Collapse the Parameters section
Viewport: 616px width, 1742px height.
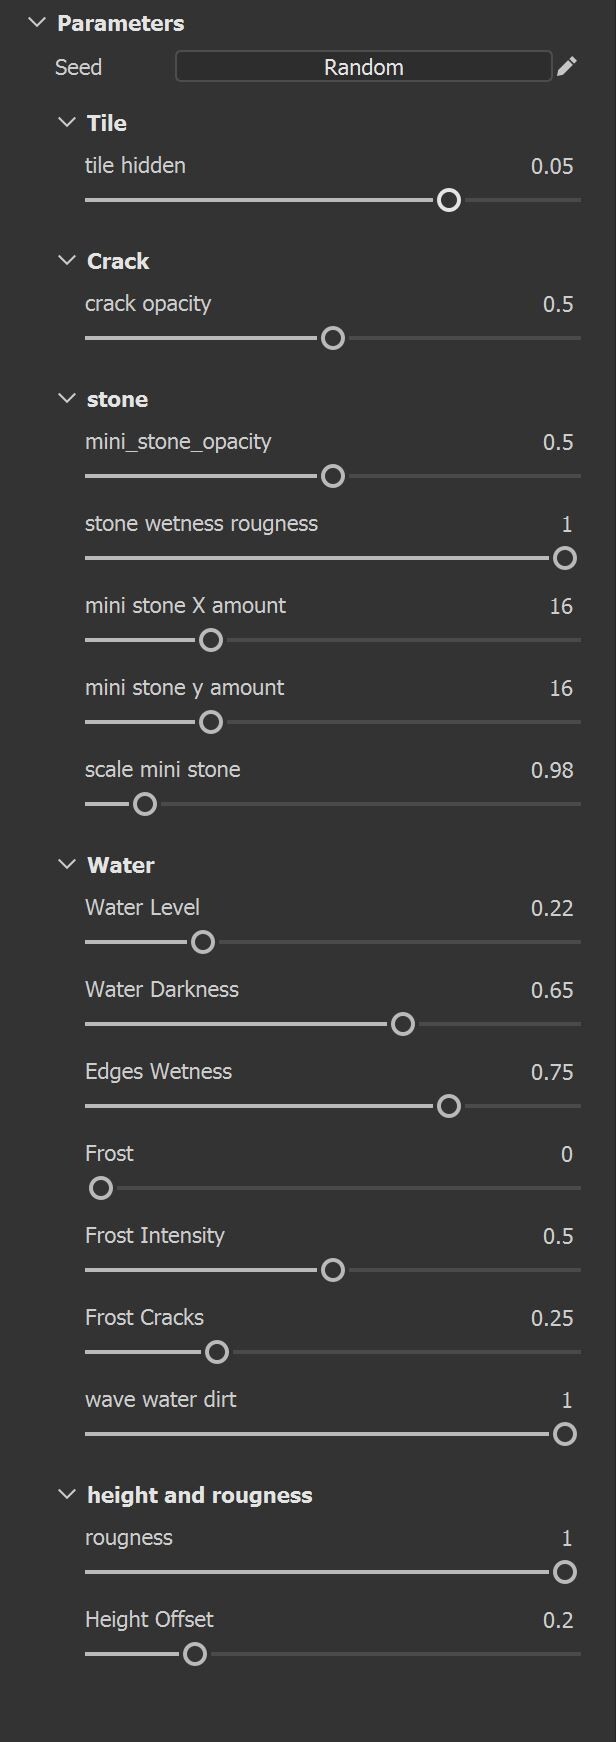[37, 23]
